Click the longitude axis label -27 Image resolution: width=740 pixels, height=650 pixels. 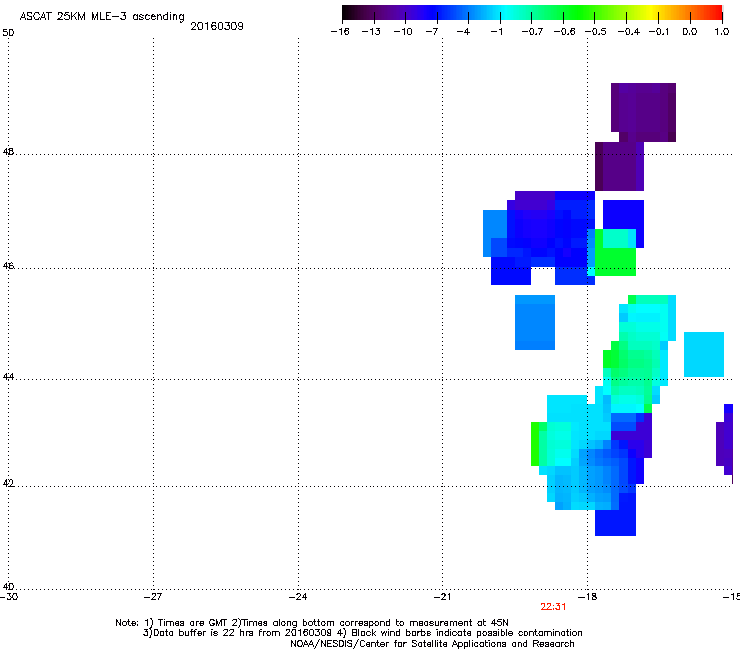click(152, 597)
